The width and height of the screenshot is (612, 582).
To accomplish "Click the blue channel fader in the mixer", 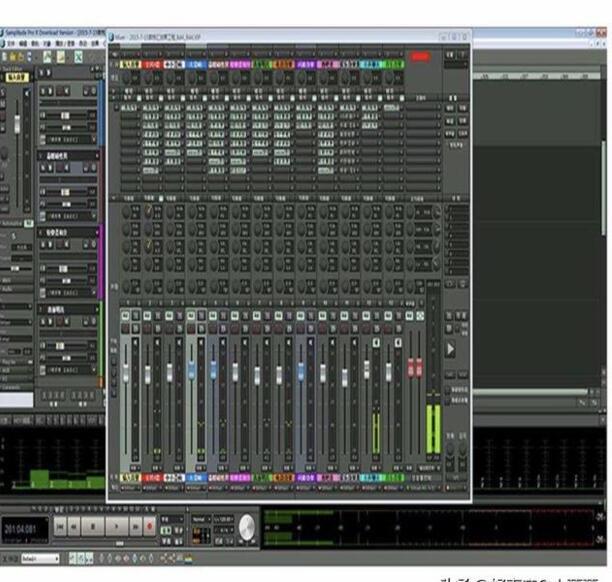I will 191,370.
